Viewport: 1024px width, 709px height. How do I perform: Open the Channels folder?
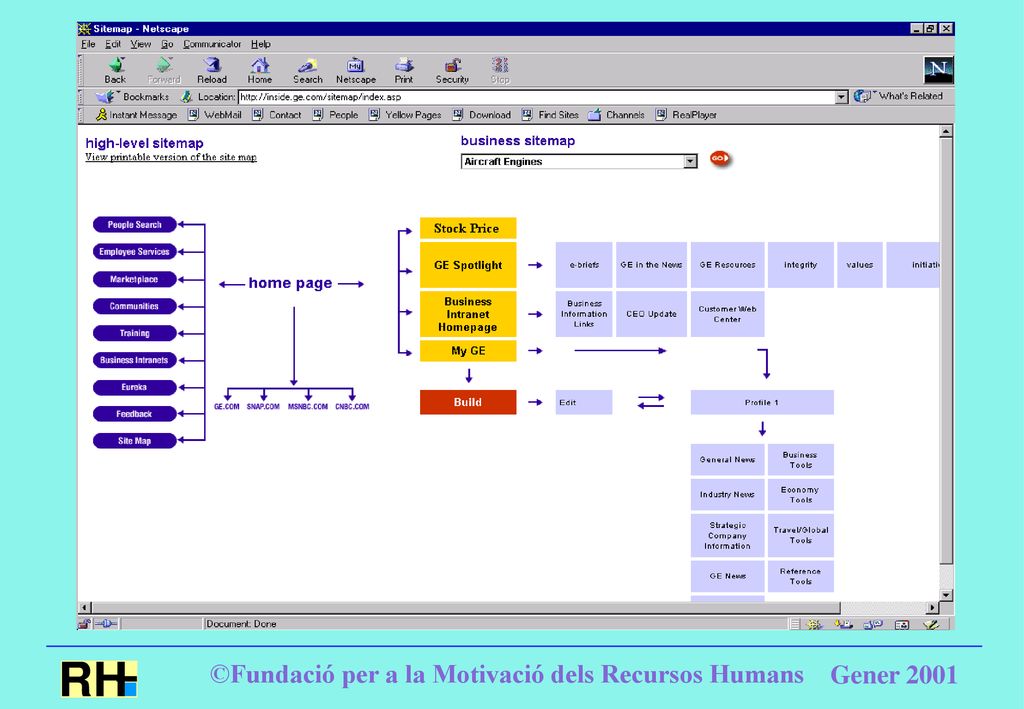point(616,115)
